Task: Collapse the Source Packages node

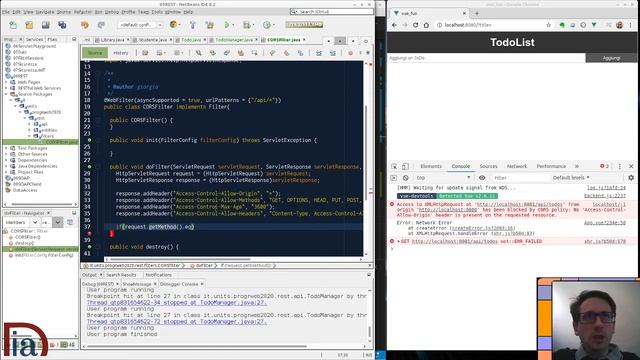Action: [x=7, y=94]
